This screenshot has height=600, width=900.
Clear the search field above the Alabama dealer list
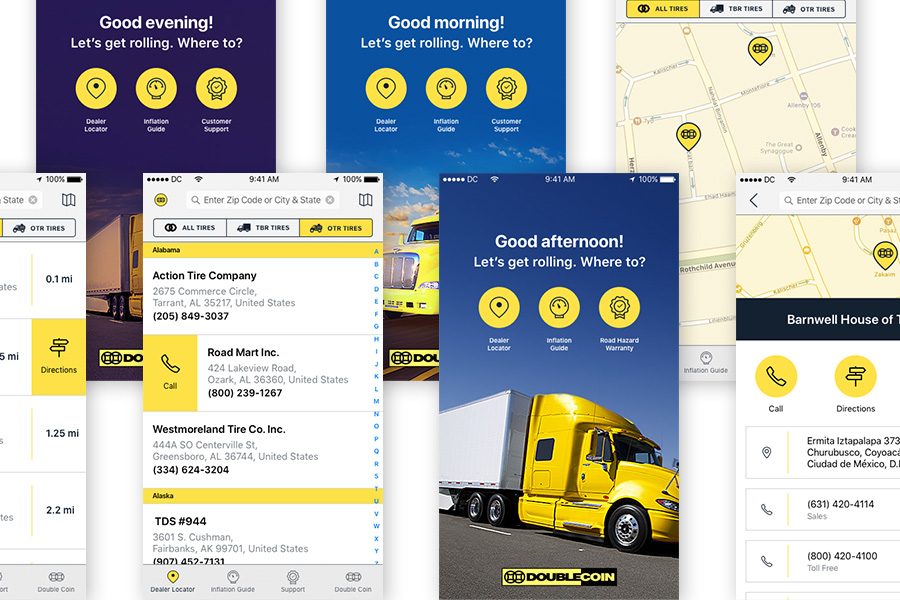[330, 200]
